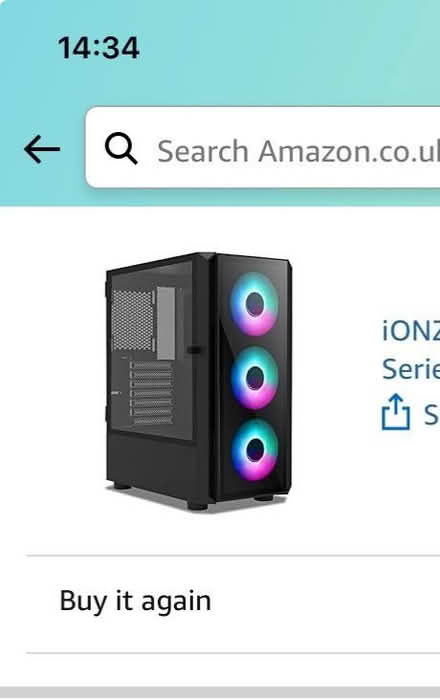Click the Series line of product title
This screenshot has height=700, width=440.
pyautogui.click(x=411, y=369)
